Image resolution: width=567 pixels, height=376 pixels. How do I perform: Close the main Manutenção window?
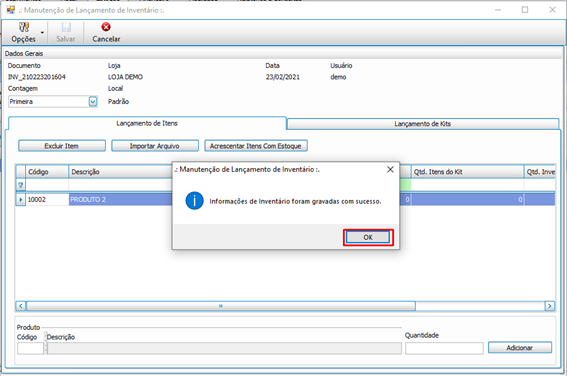(x=553, y=10)
